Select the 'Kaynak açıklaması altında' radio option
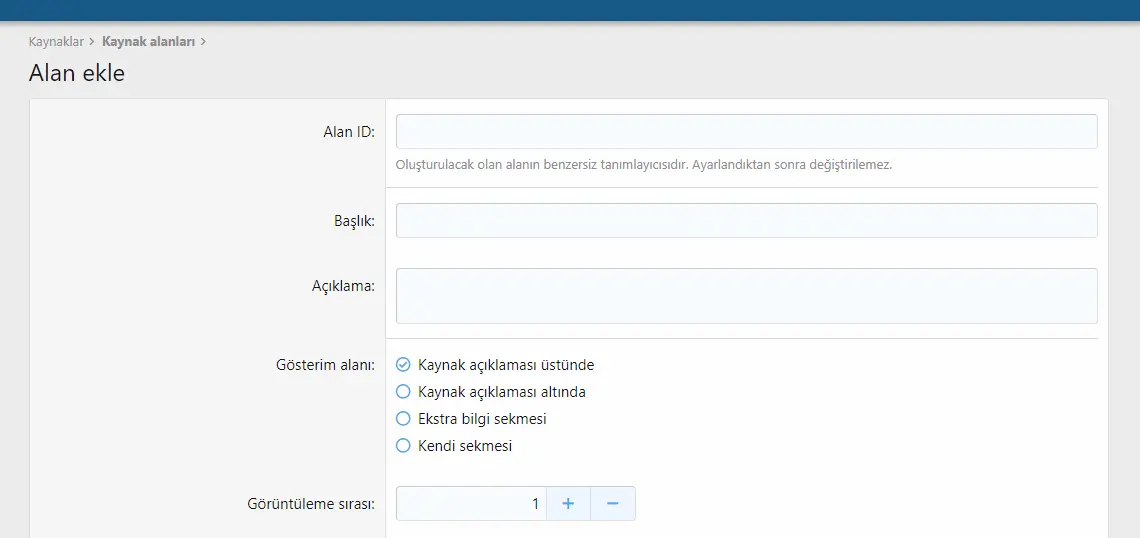1140x538 pixels. tap(404, 392)
